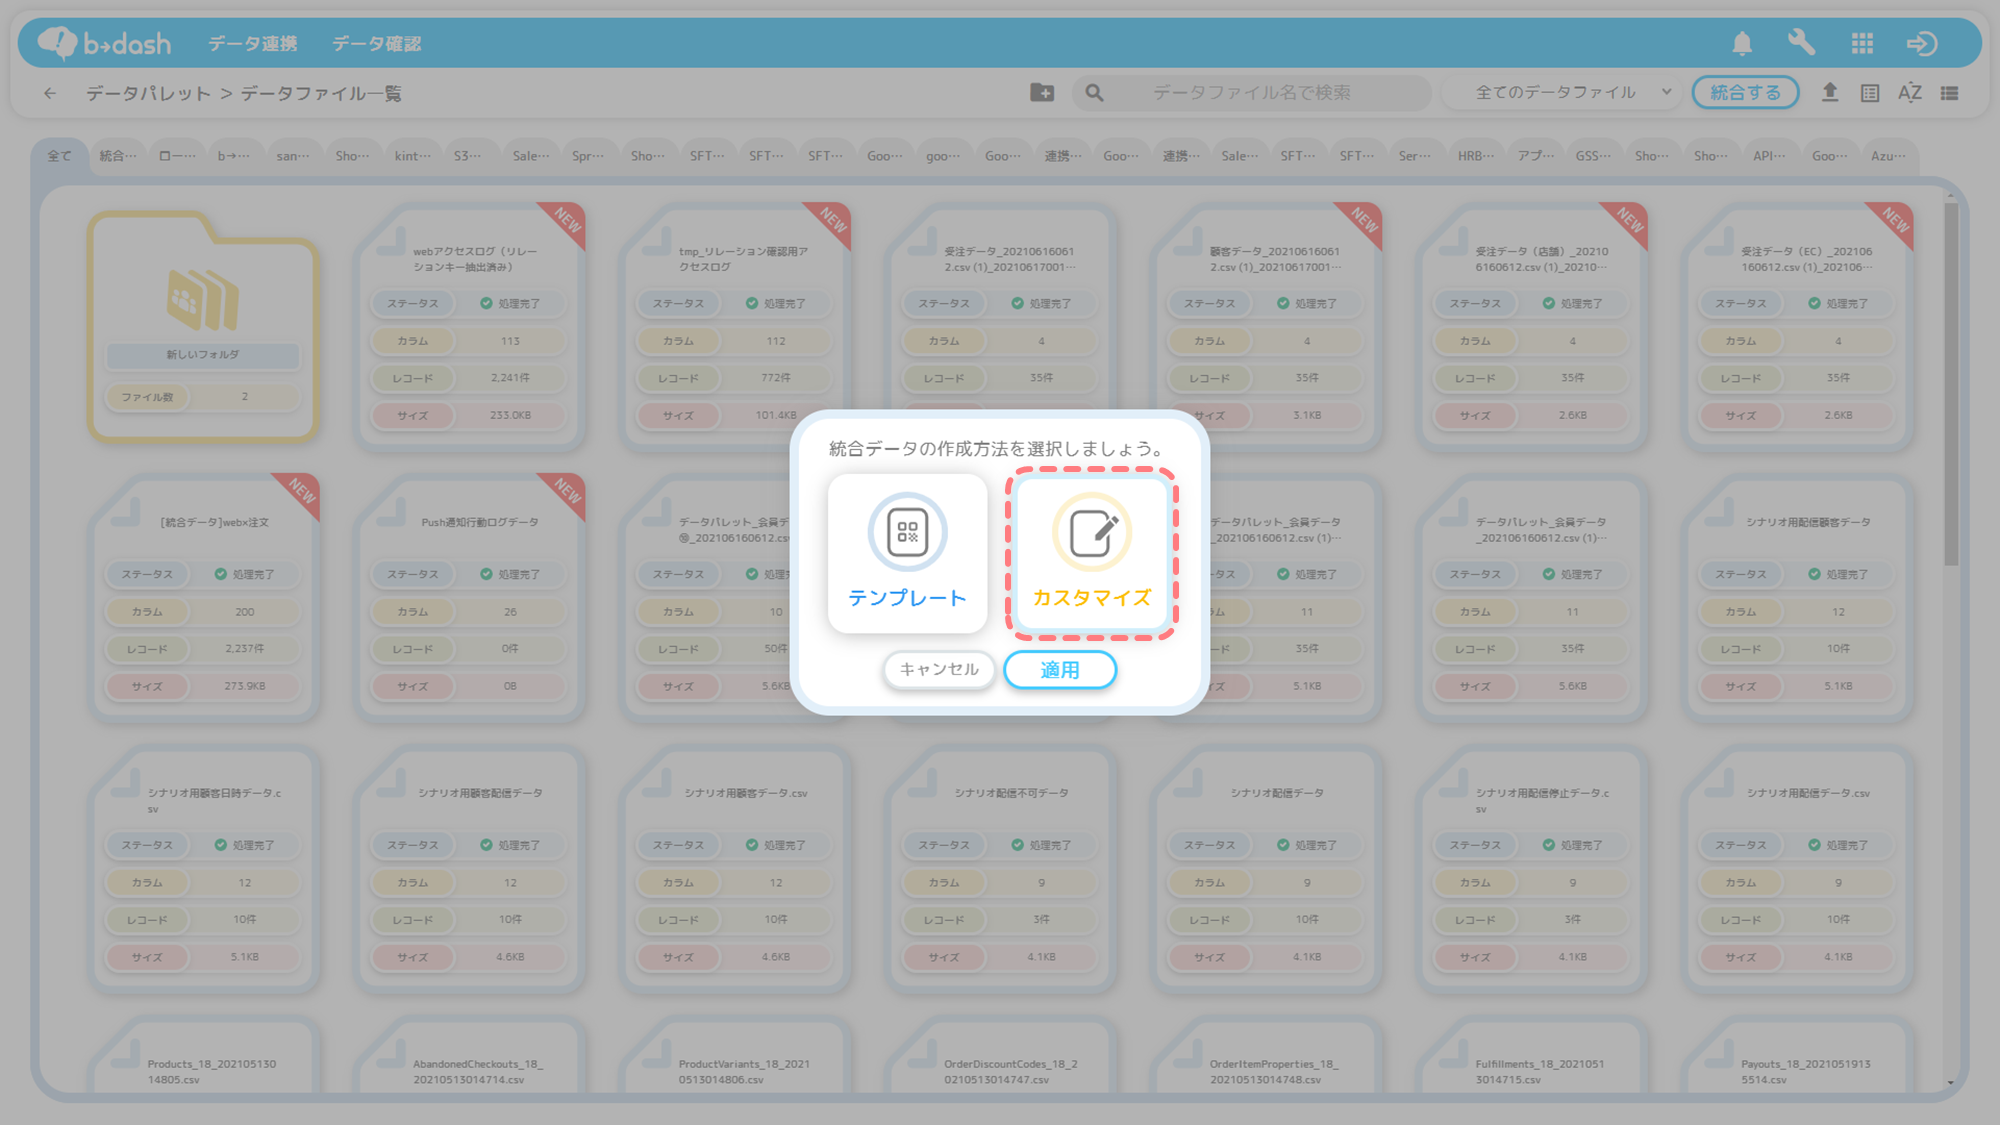Click the キャンセル button
The height and width of the screenshot is (1125, 2000).
(939, 669)
